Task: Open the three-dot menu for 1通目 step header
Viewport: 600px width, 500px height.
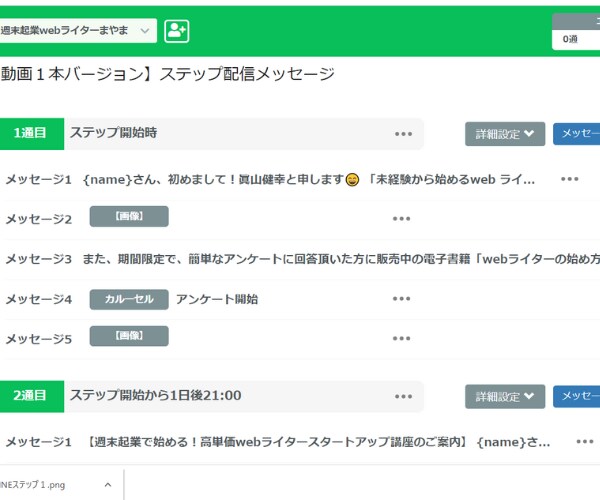Action: 403,134
